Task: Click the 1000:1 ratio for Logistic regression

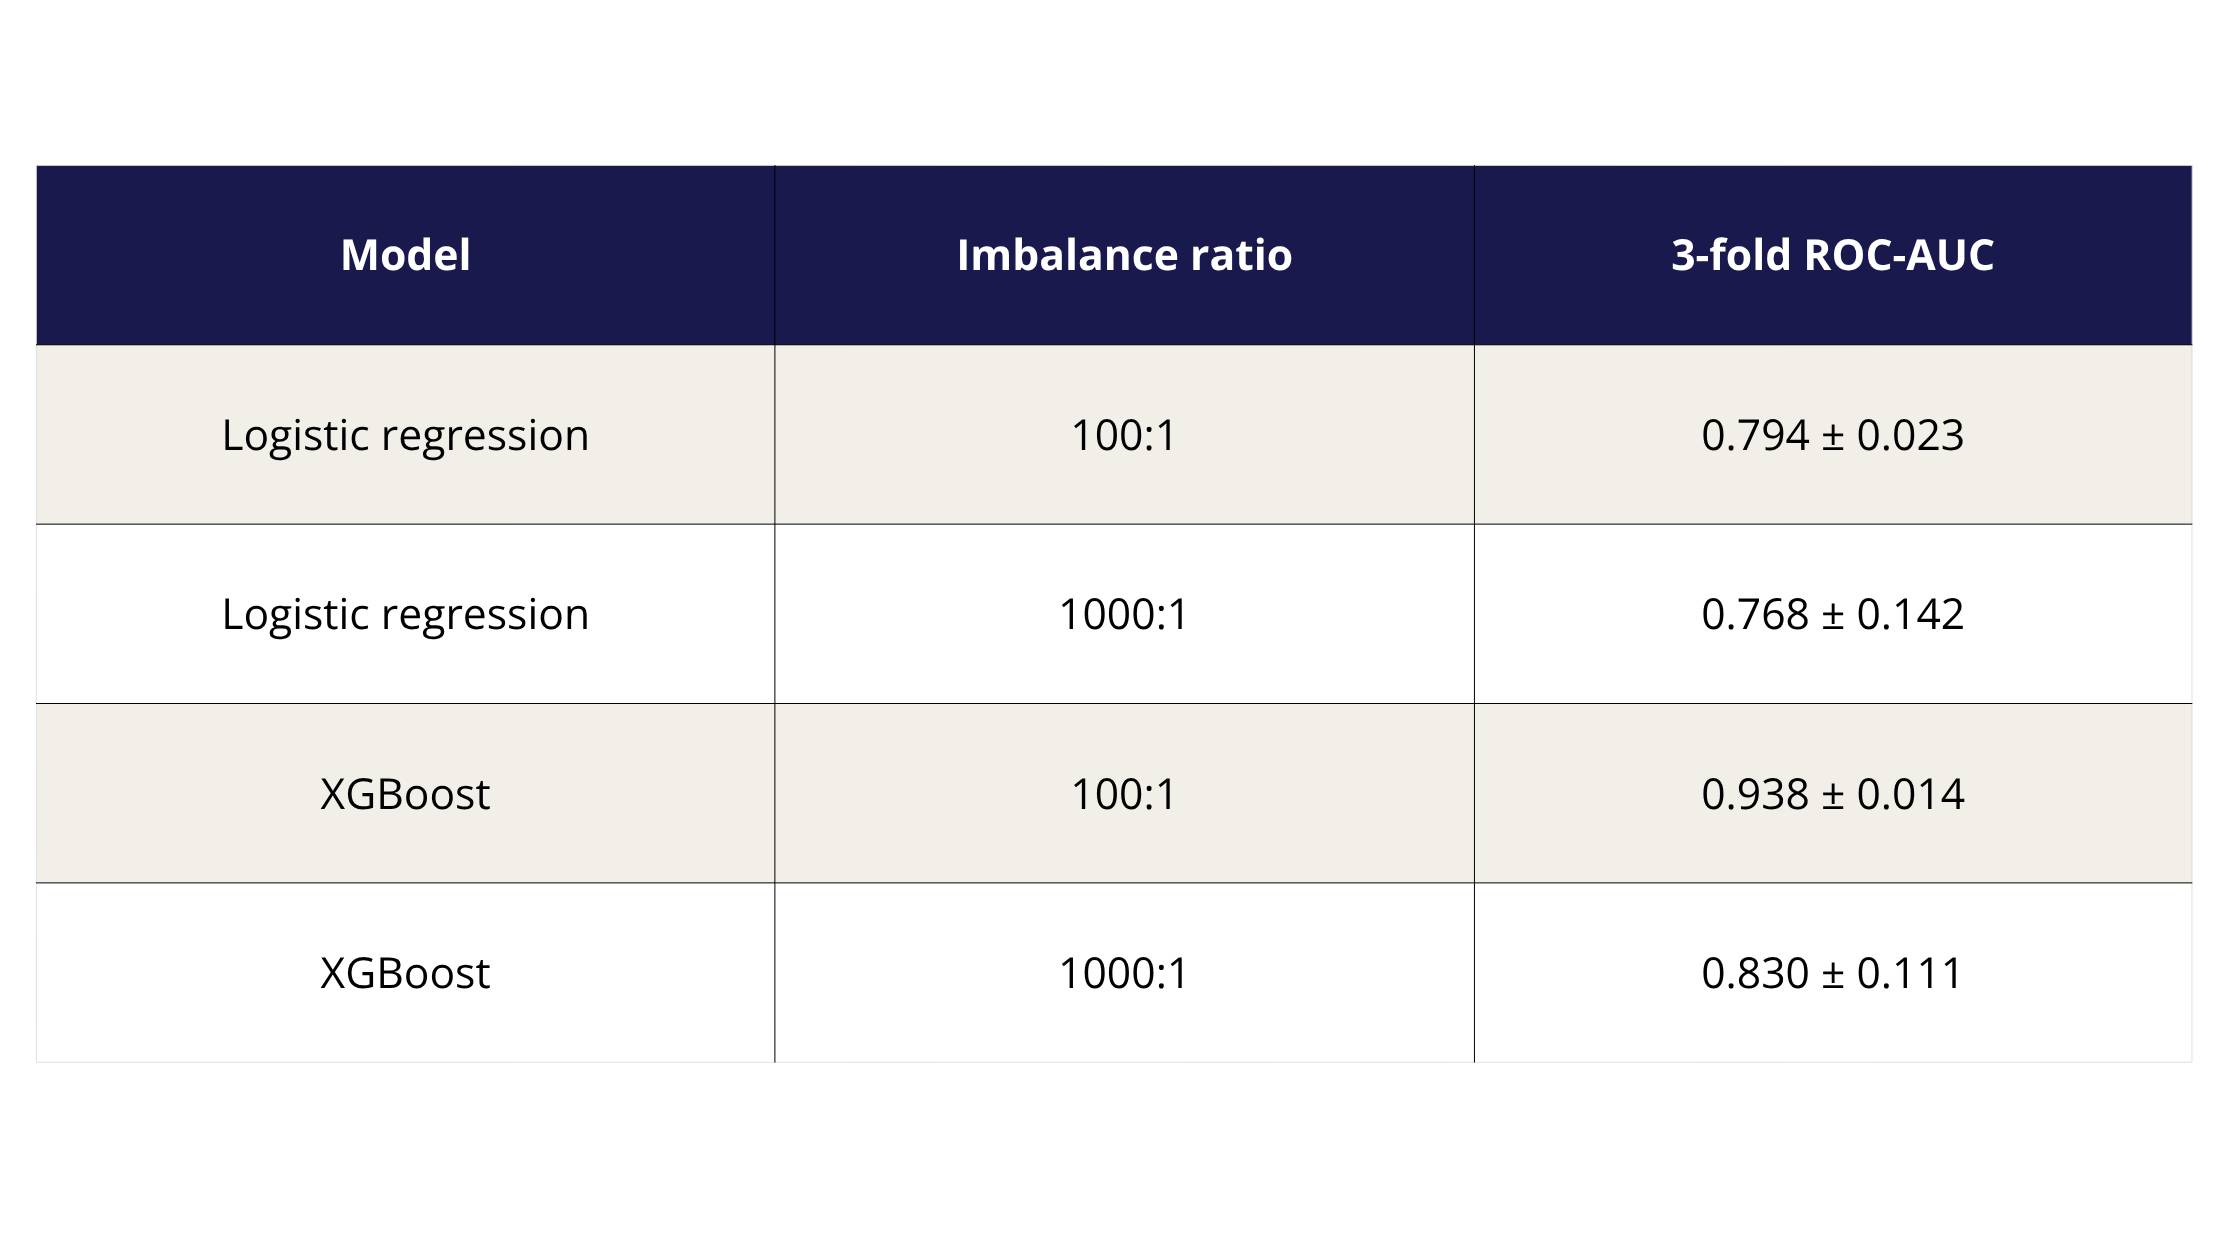Action: (1124, 614)
